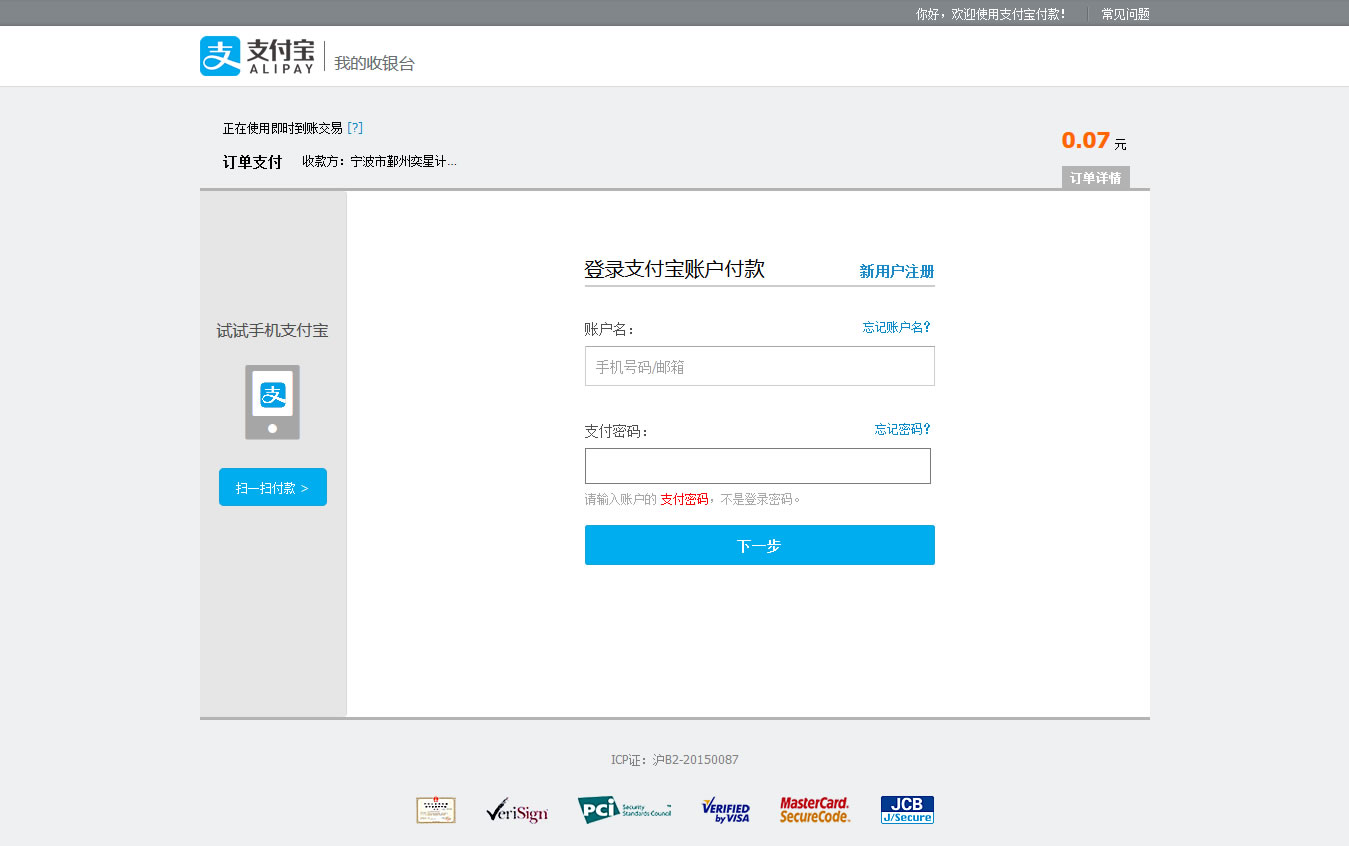The height and width of the screenshot is (846, 1349).
Task: Click 忘记账户名? link
Action: 897,327
